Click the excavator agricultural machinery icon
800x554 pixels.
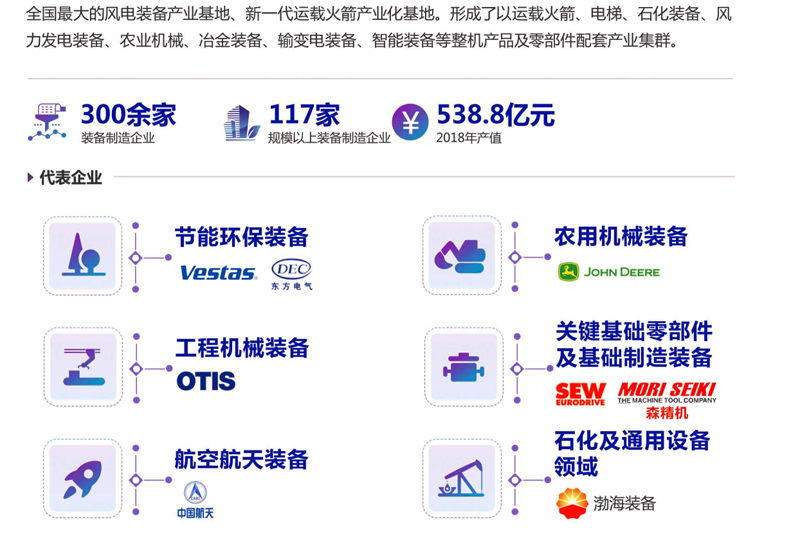[x=461, y=257]
